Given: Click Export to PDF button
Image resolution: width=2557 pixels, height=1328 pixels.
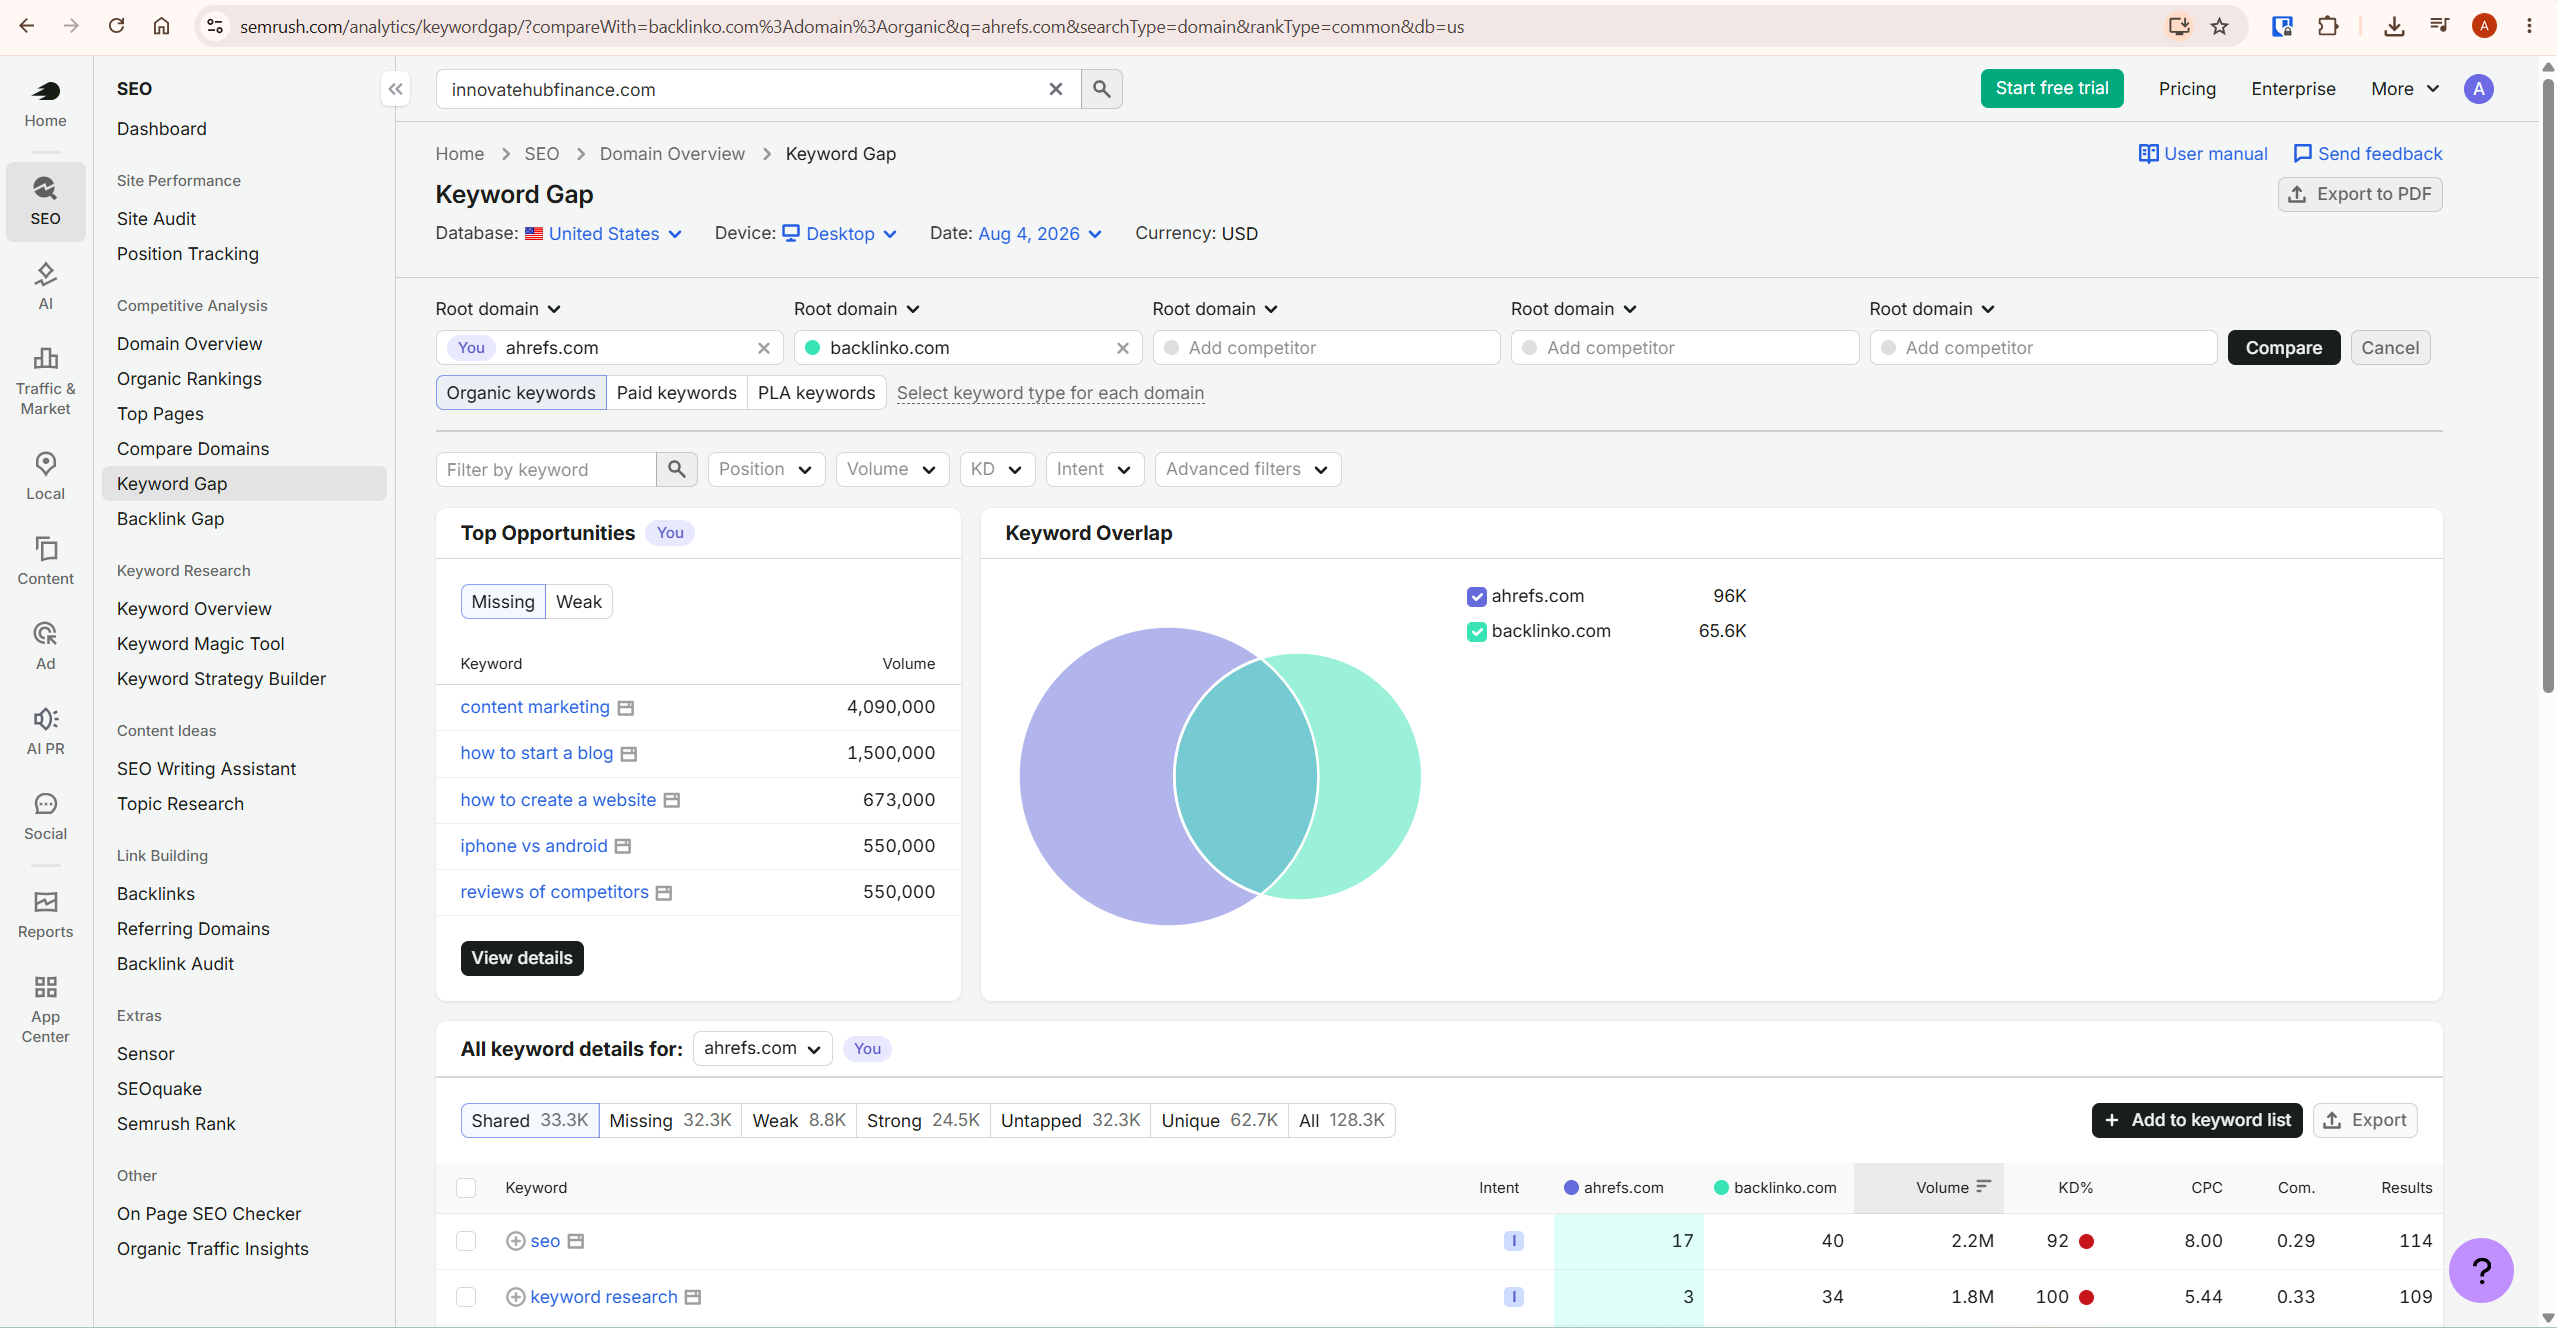Looking at the screenshot, I should pos(2359,194).
